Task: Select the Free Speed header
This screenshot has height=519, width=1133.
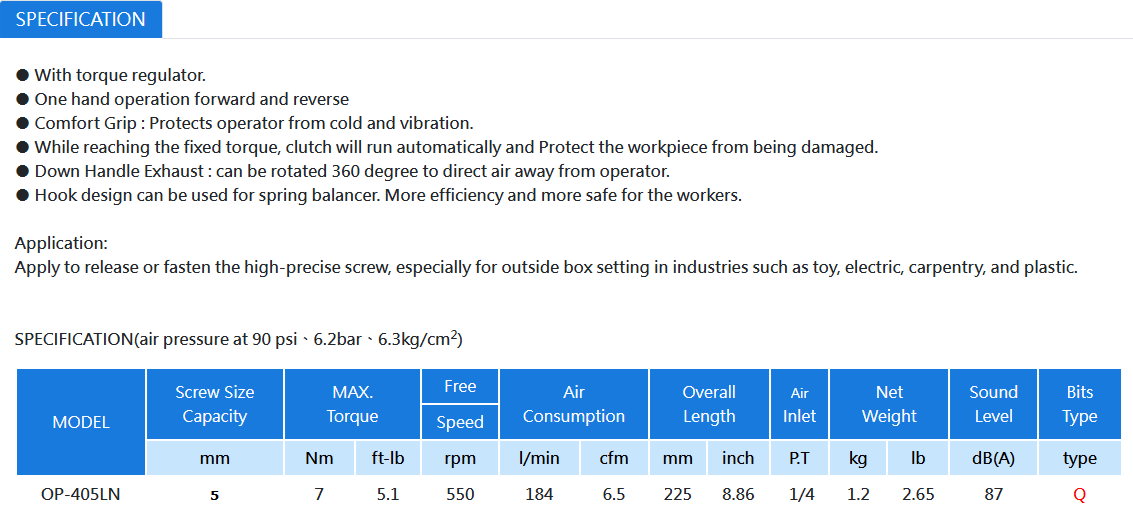Action: [x=460, y=404]
